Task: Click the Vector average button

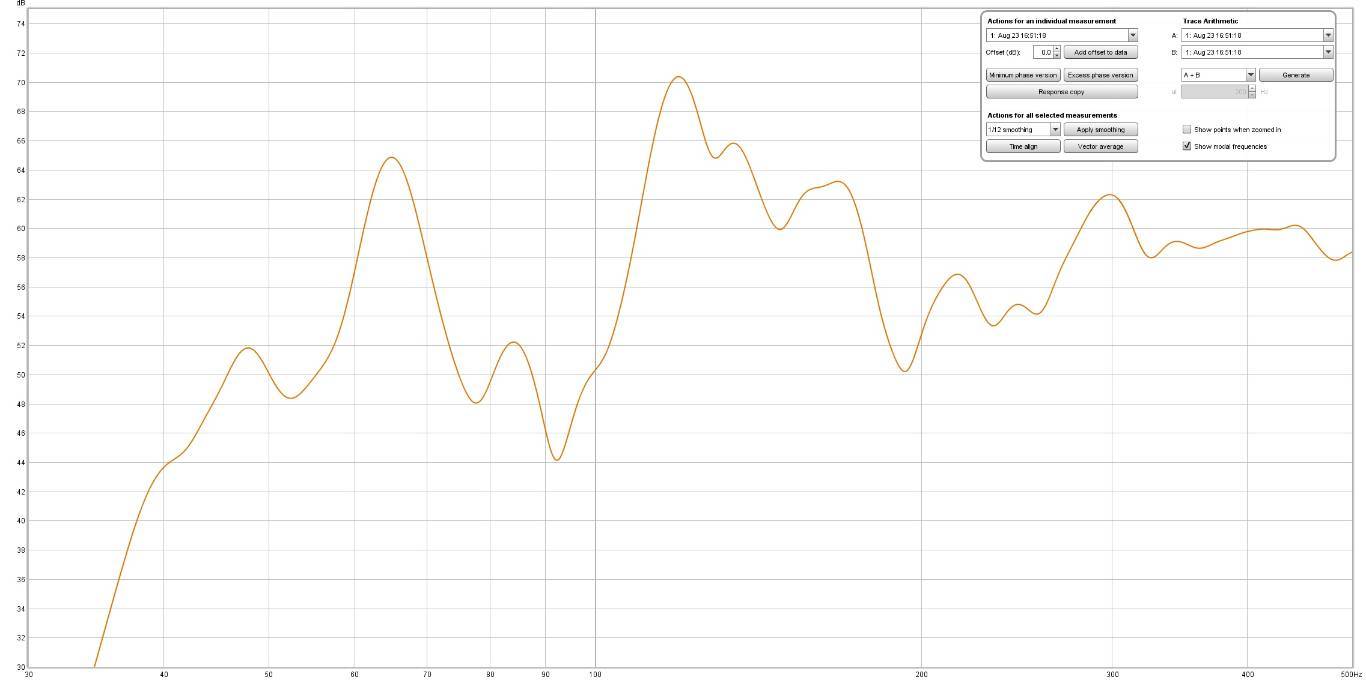Action: click(x=1100, y=146)
